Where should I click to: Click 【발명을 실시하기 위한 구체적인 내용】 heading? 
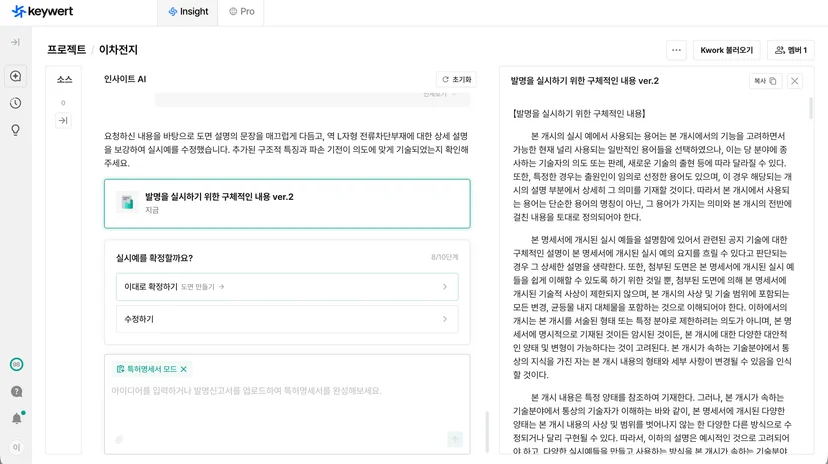point(579,113)
